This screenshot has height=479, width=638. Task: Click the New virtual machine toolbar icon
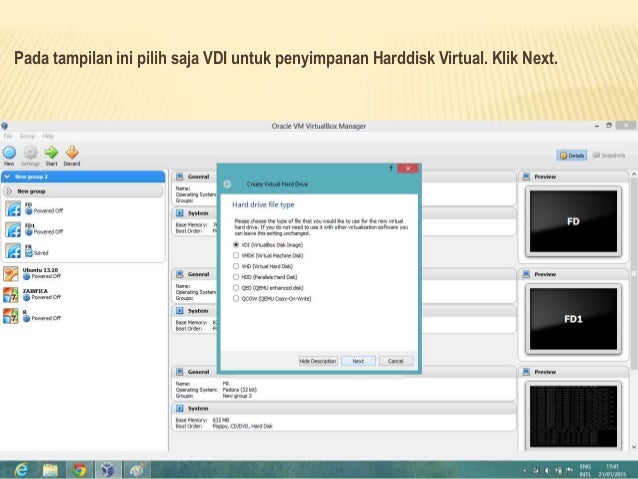[9, 155]
